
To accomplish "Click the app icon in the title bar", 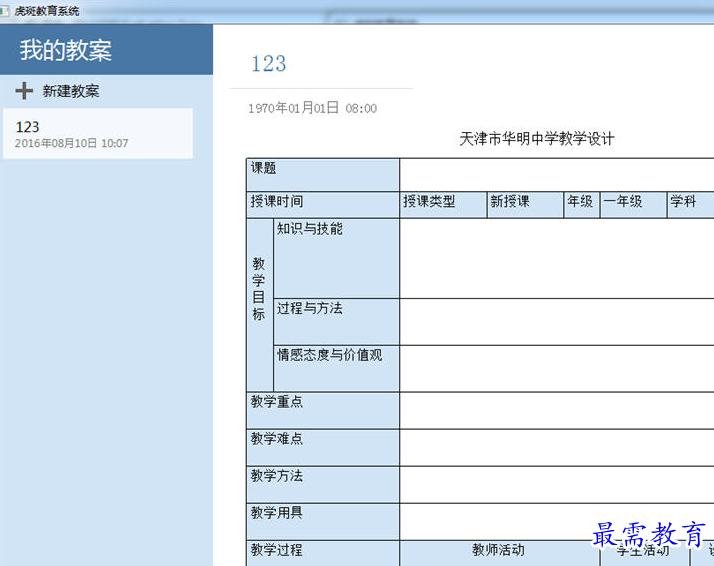I will pyautogui.click(x=5, y=10).
